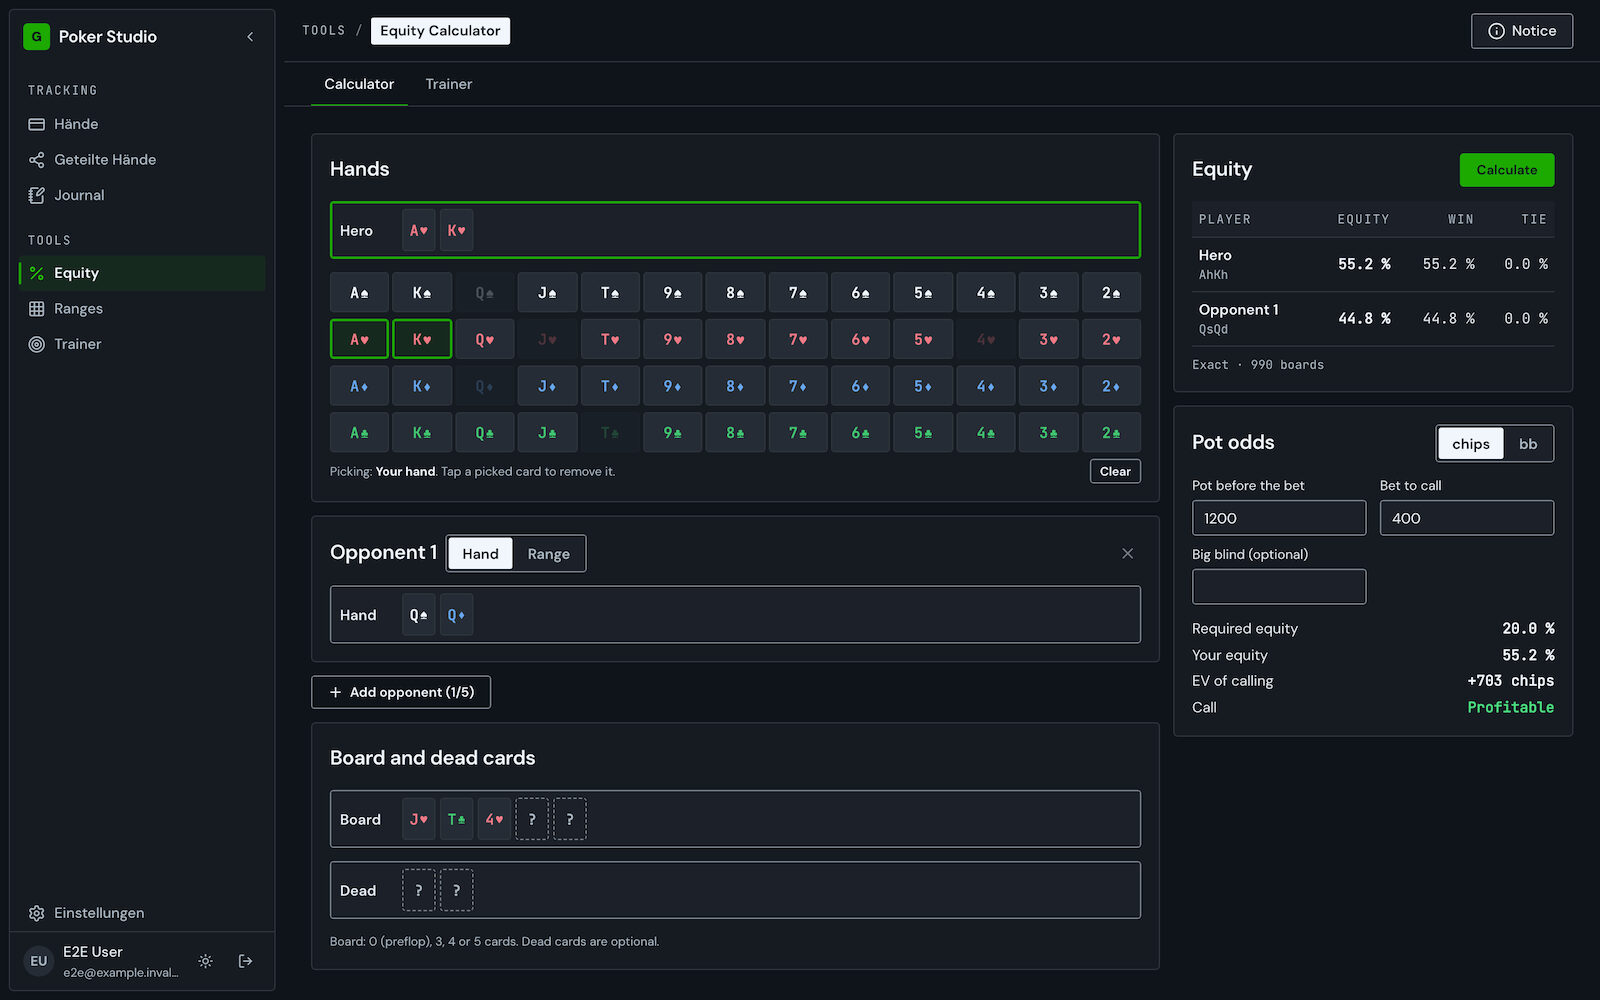Deselect the king of hearts in grid

tap(422, 340)
